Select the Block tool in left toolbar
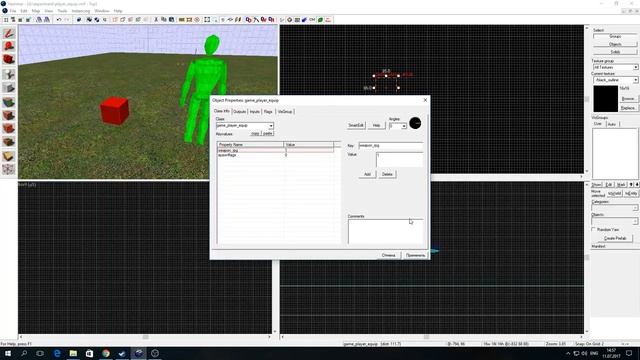This screenshot has width=640, height=360. point(9,88)
